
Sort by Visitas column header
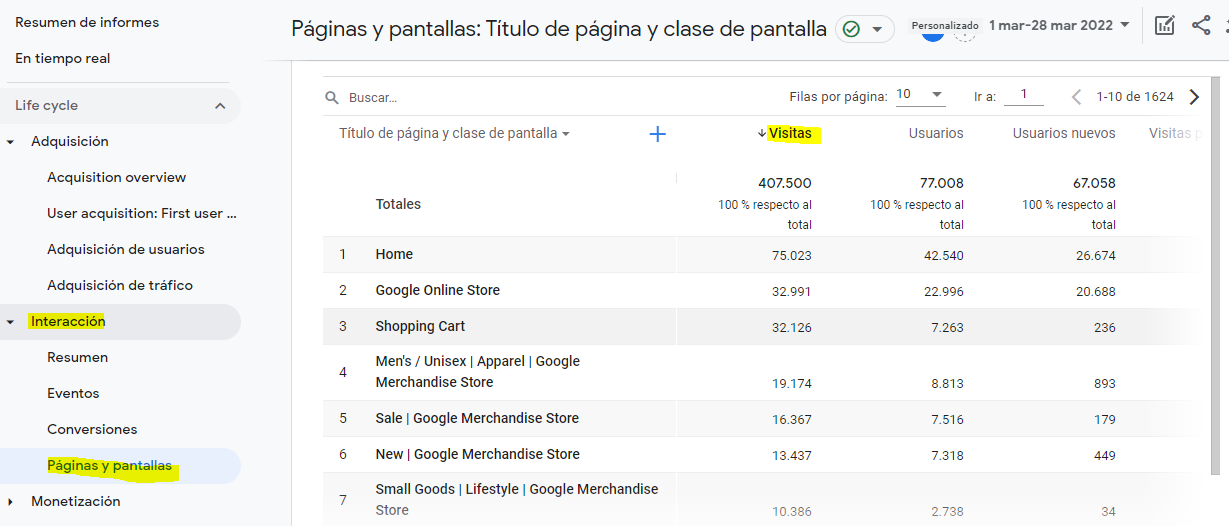789,134
